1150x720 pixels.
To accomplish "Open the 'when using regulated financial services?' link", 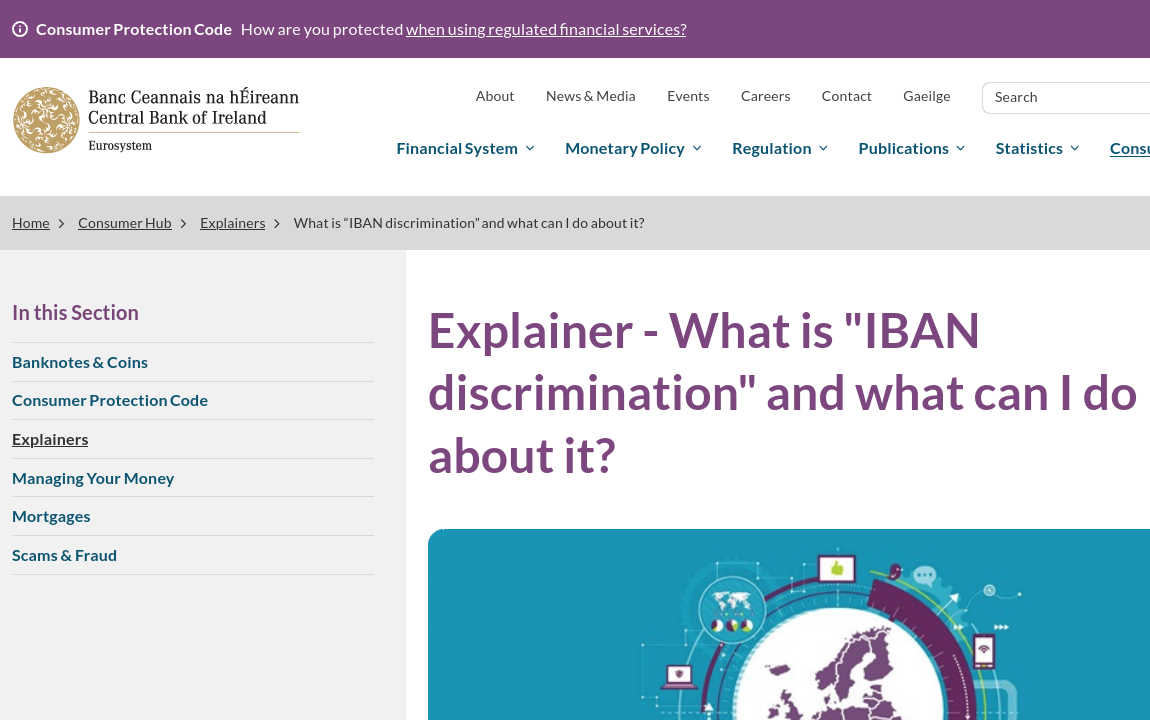I will point(546,29).
